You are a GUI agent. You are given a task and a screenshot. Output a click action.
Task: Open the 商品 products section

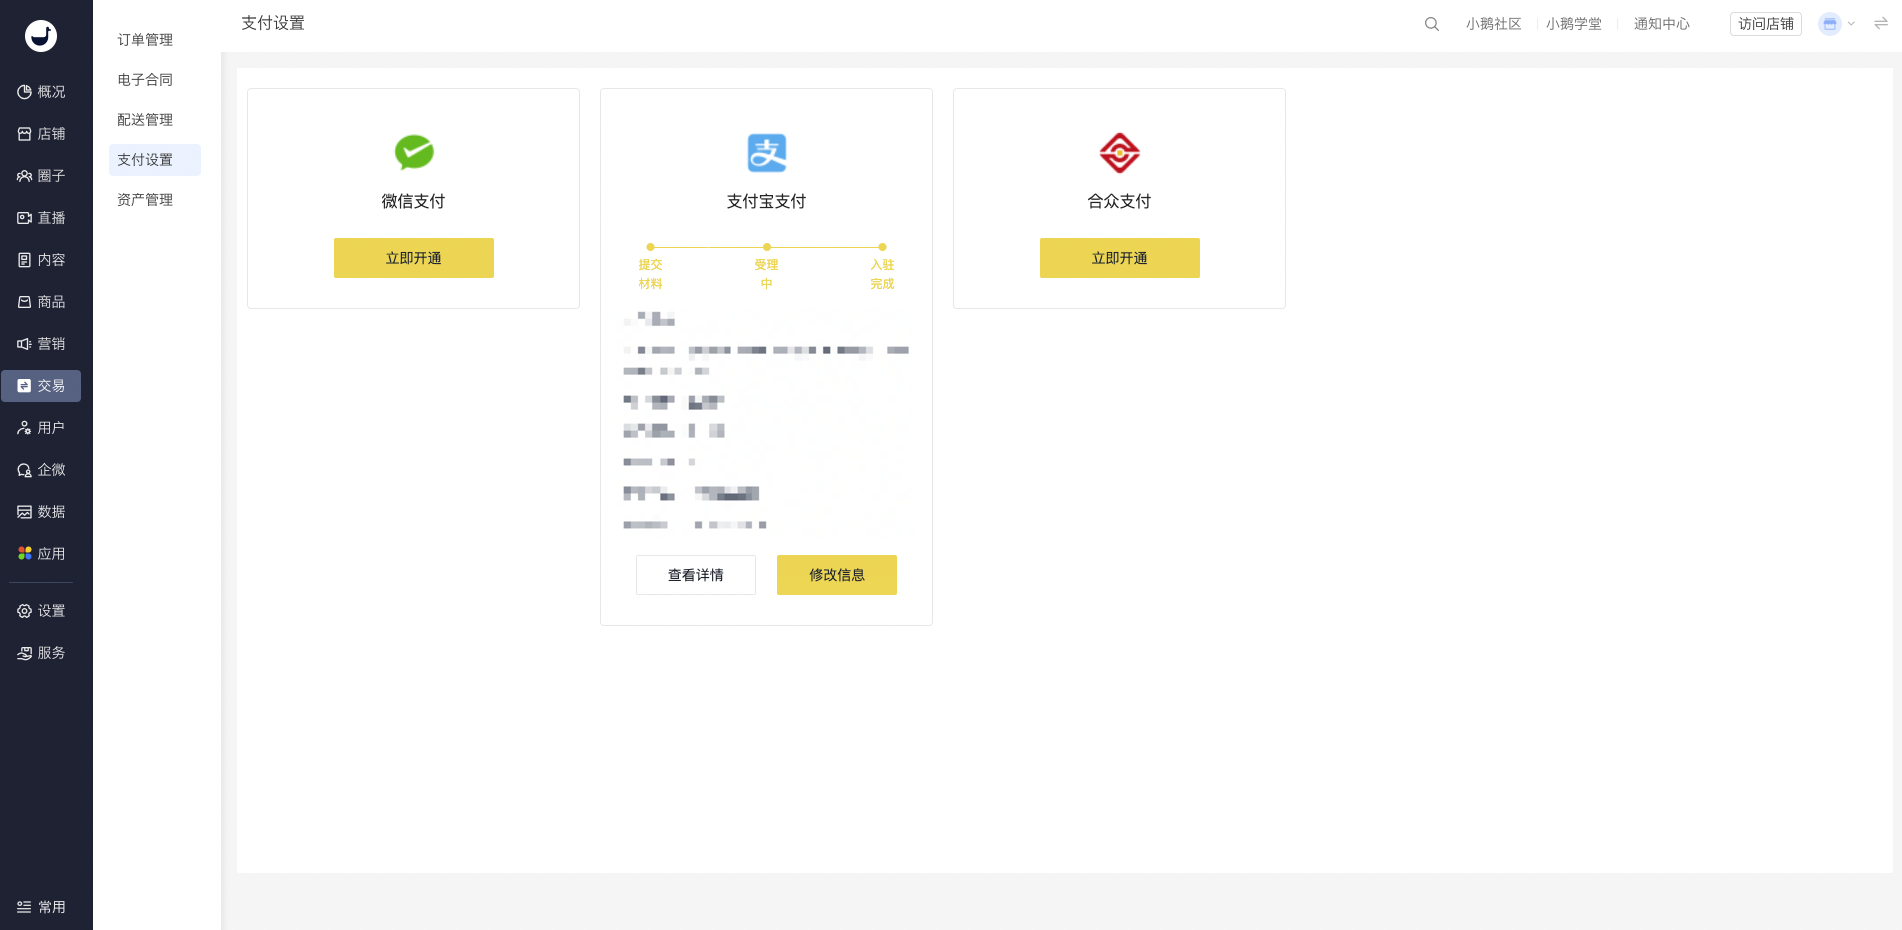(x=41, y=302)
